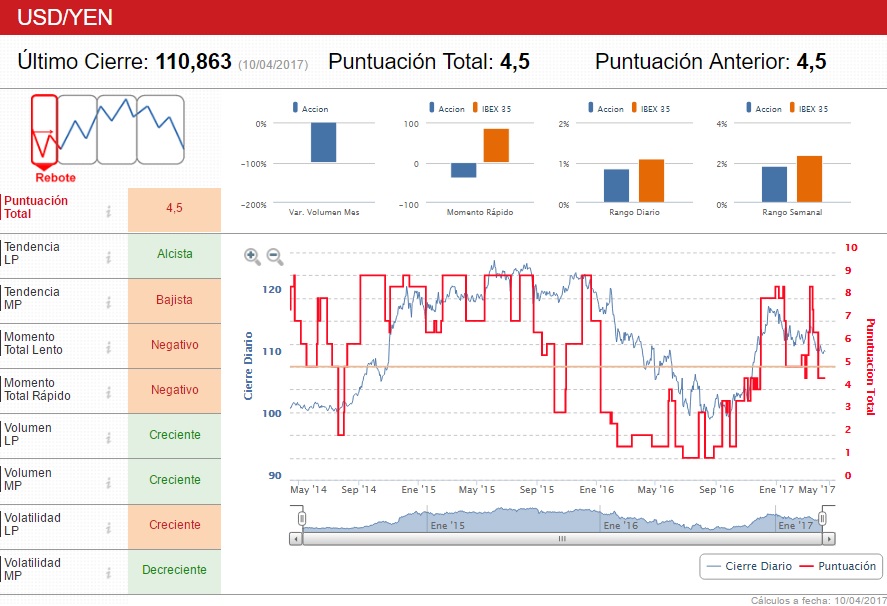
Task: Click orange IBEX 35 bar in Momento Rápido
Action: click(x=496, y=145)
